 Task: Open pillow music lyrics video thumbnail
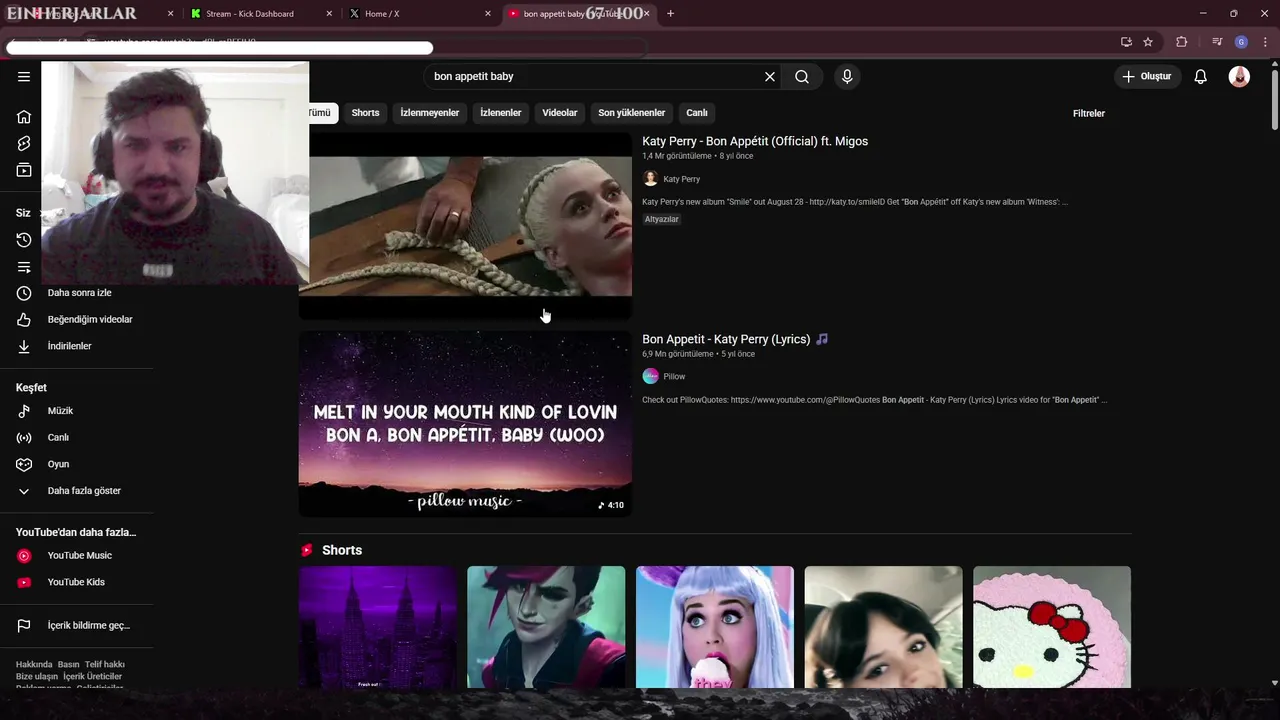coord(465,424)
